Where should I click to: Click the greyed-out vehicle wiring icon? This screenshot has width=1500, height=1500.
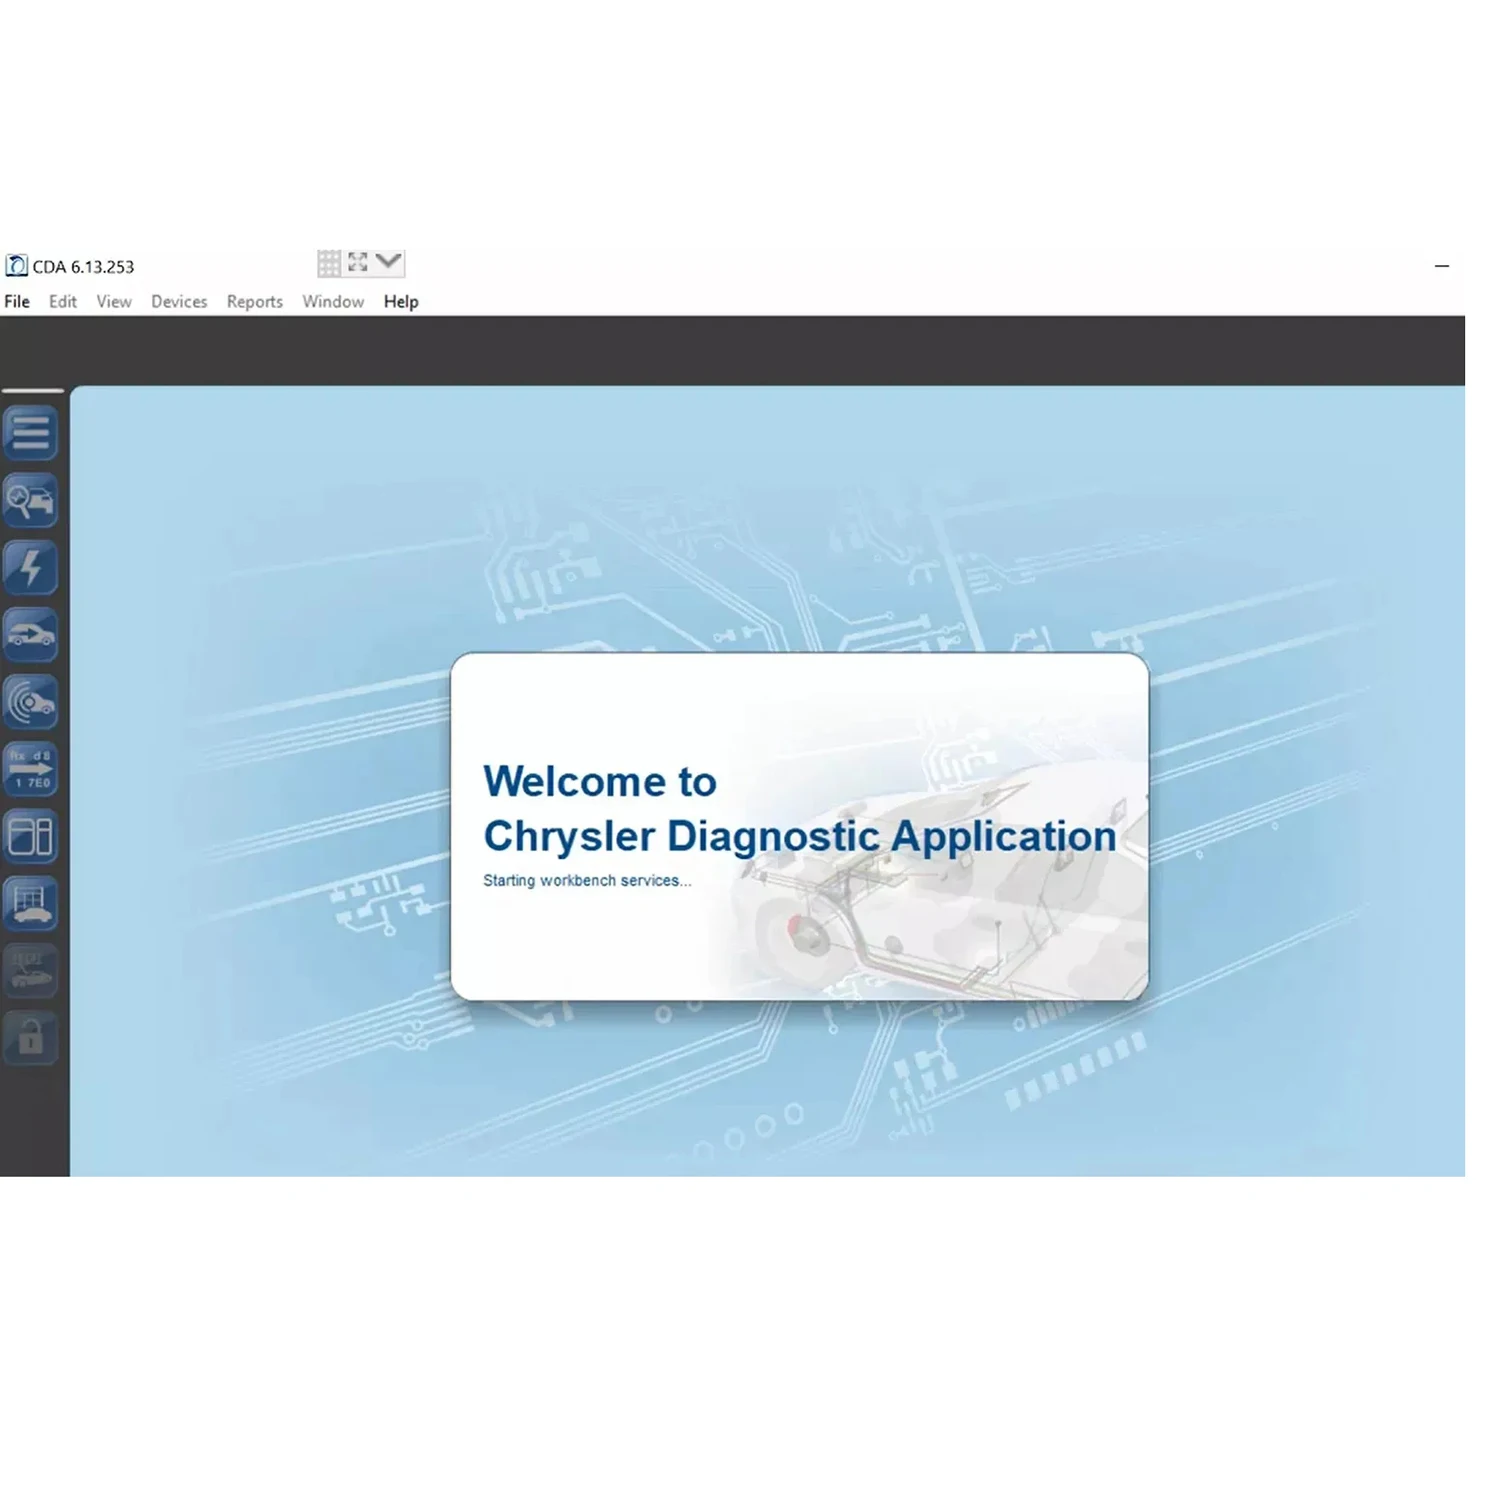[x=31, y=971]
